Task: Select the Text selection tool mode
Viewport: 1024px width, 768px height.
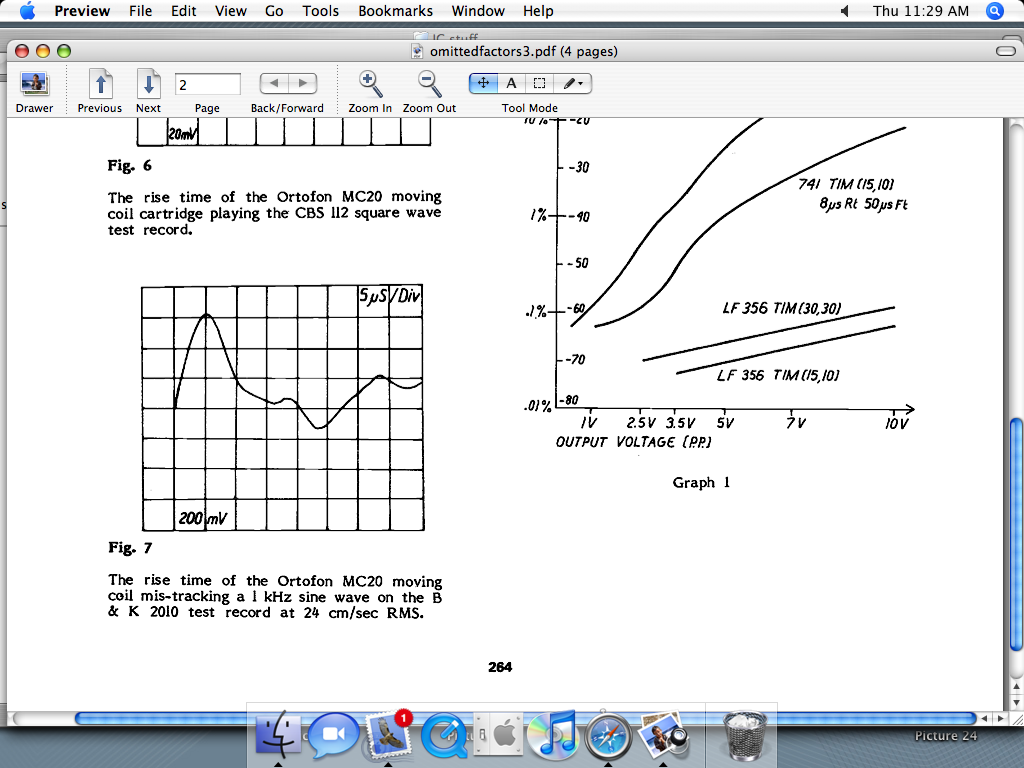Action: (511, 83)
